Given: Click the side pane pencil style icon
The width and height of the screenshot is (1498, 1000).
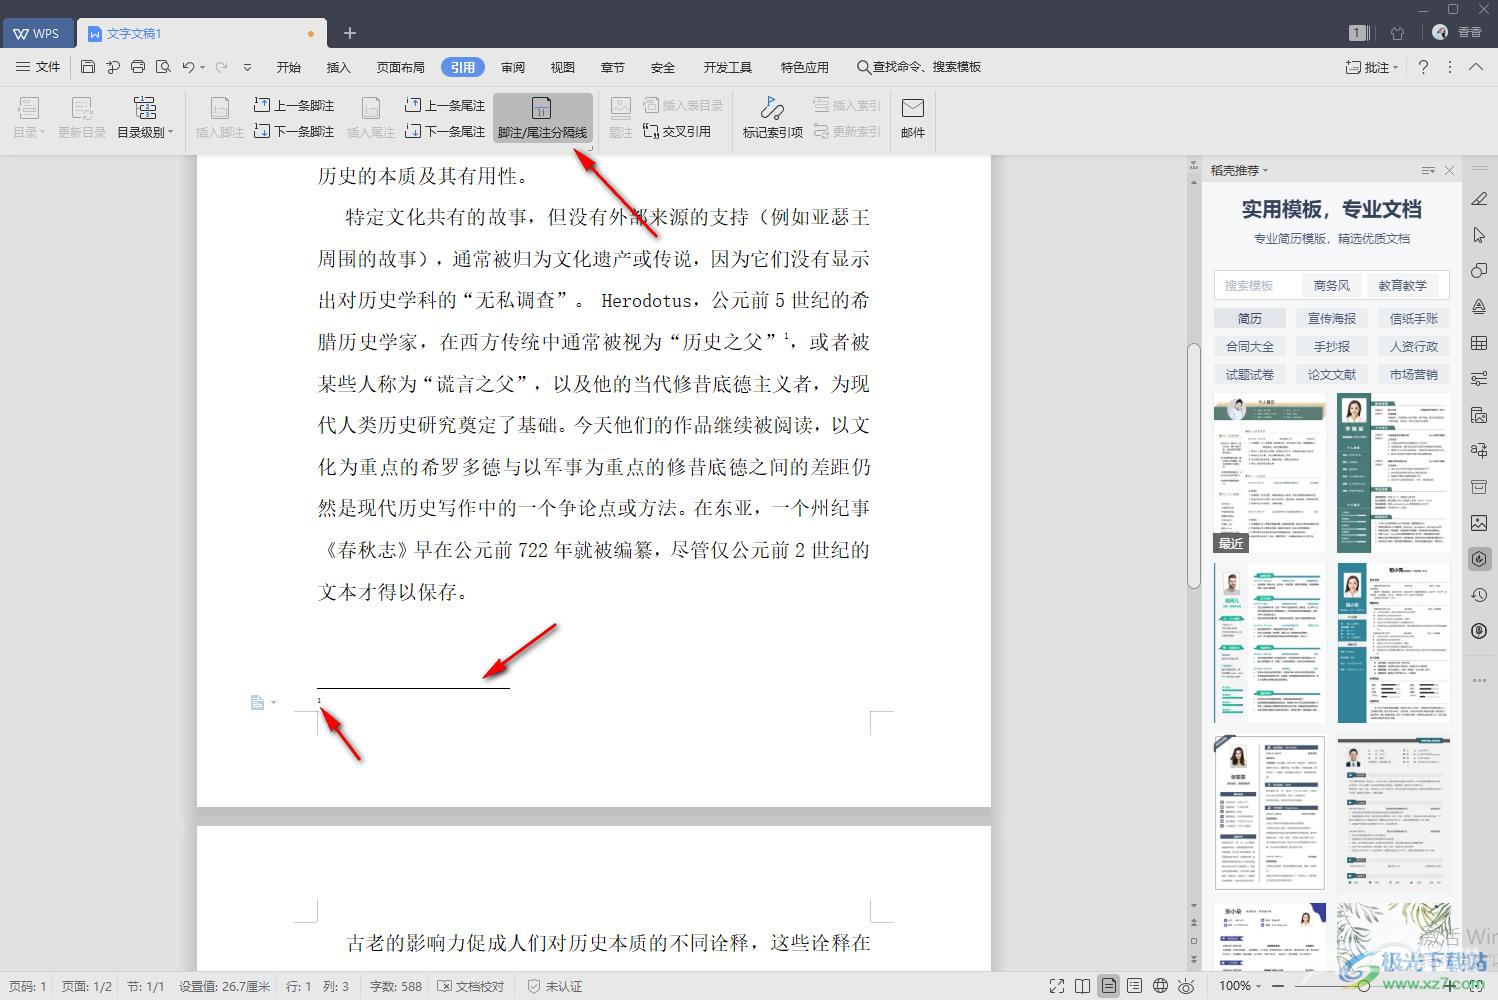Looking at the screenshot, I should pyautogui.click(x=1479, y=199).
